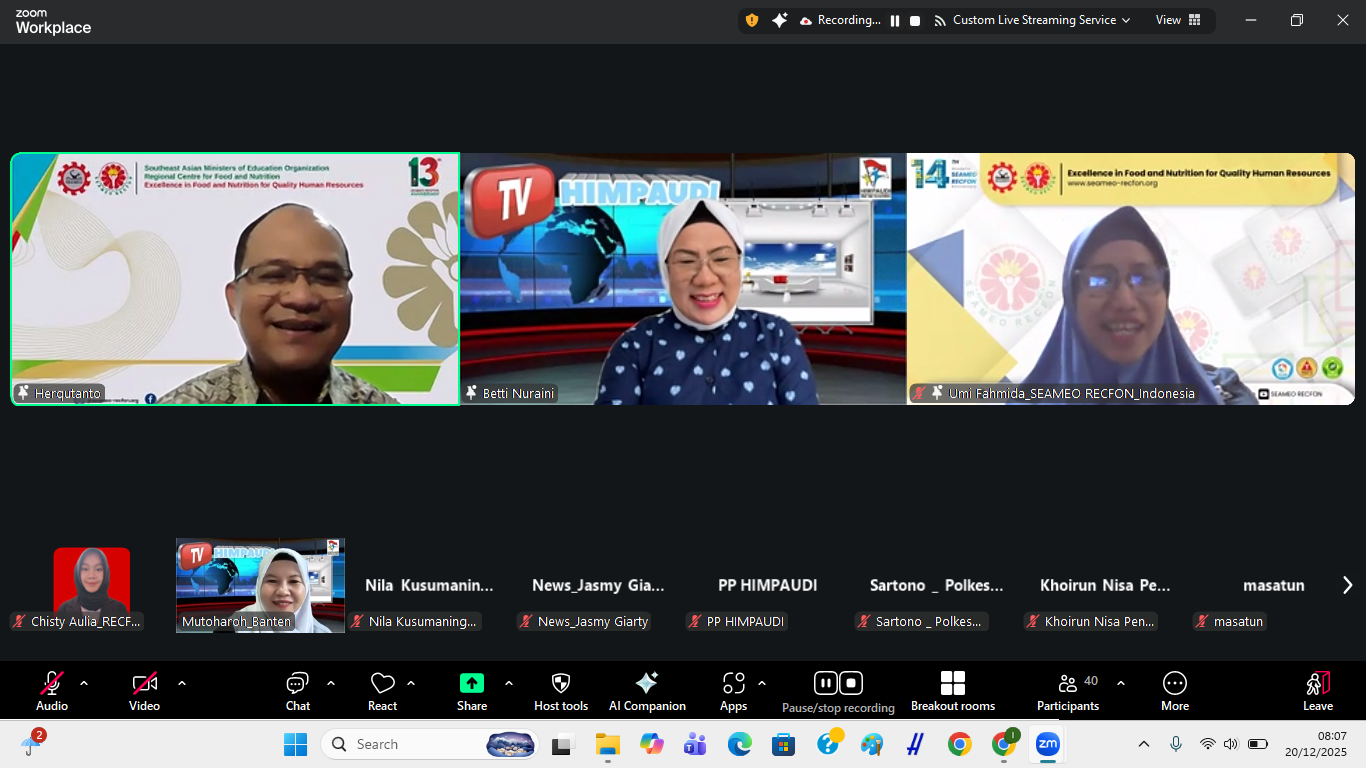Expand video options arrow beside Video

182,684
